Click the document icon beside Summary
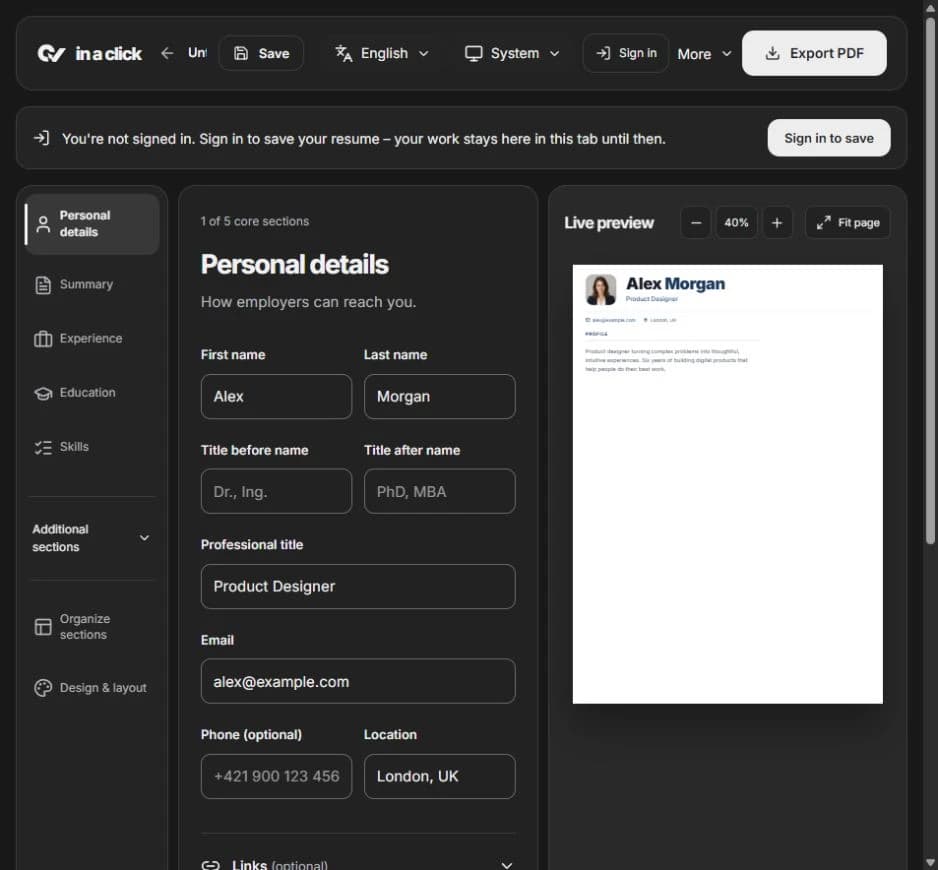Screen dimensions: 938x870 pyautogui.click(x=43, y=285)
